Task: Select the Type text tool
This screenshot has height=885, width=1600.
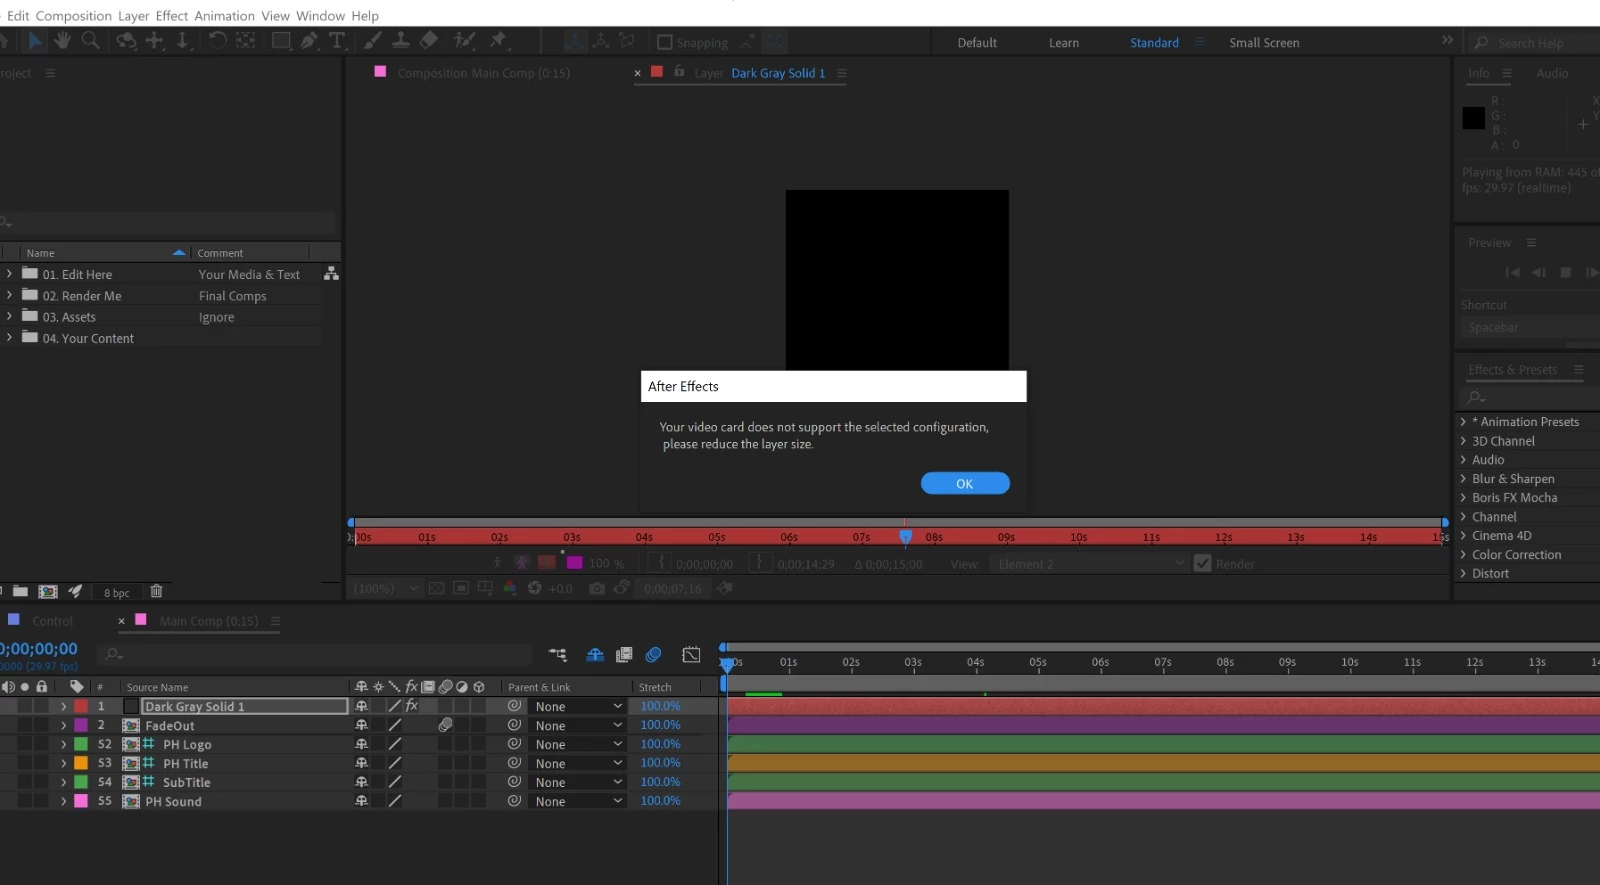Action: (338, 41)
